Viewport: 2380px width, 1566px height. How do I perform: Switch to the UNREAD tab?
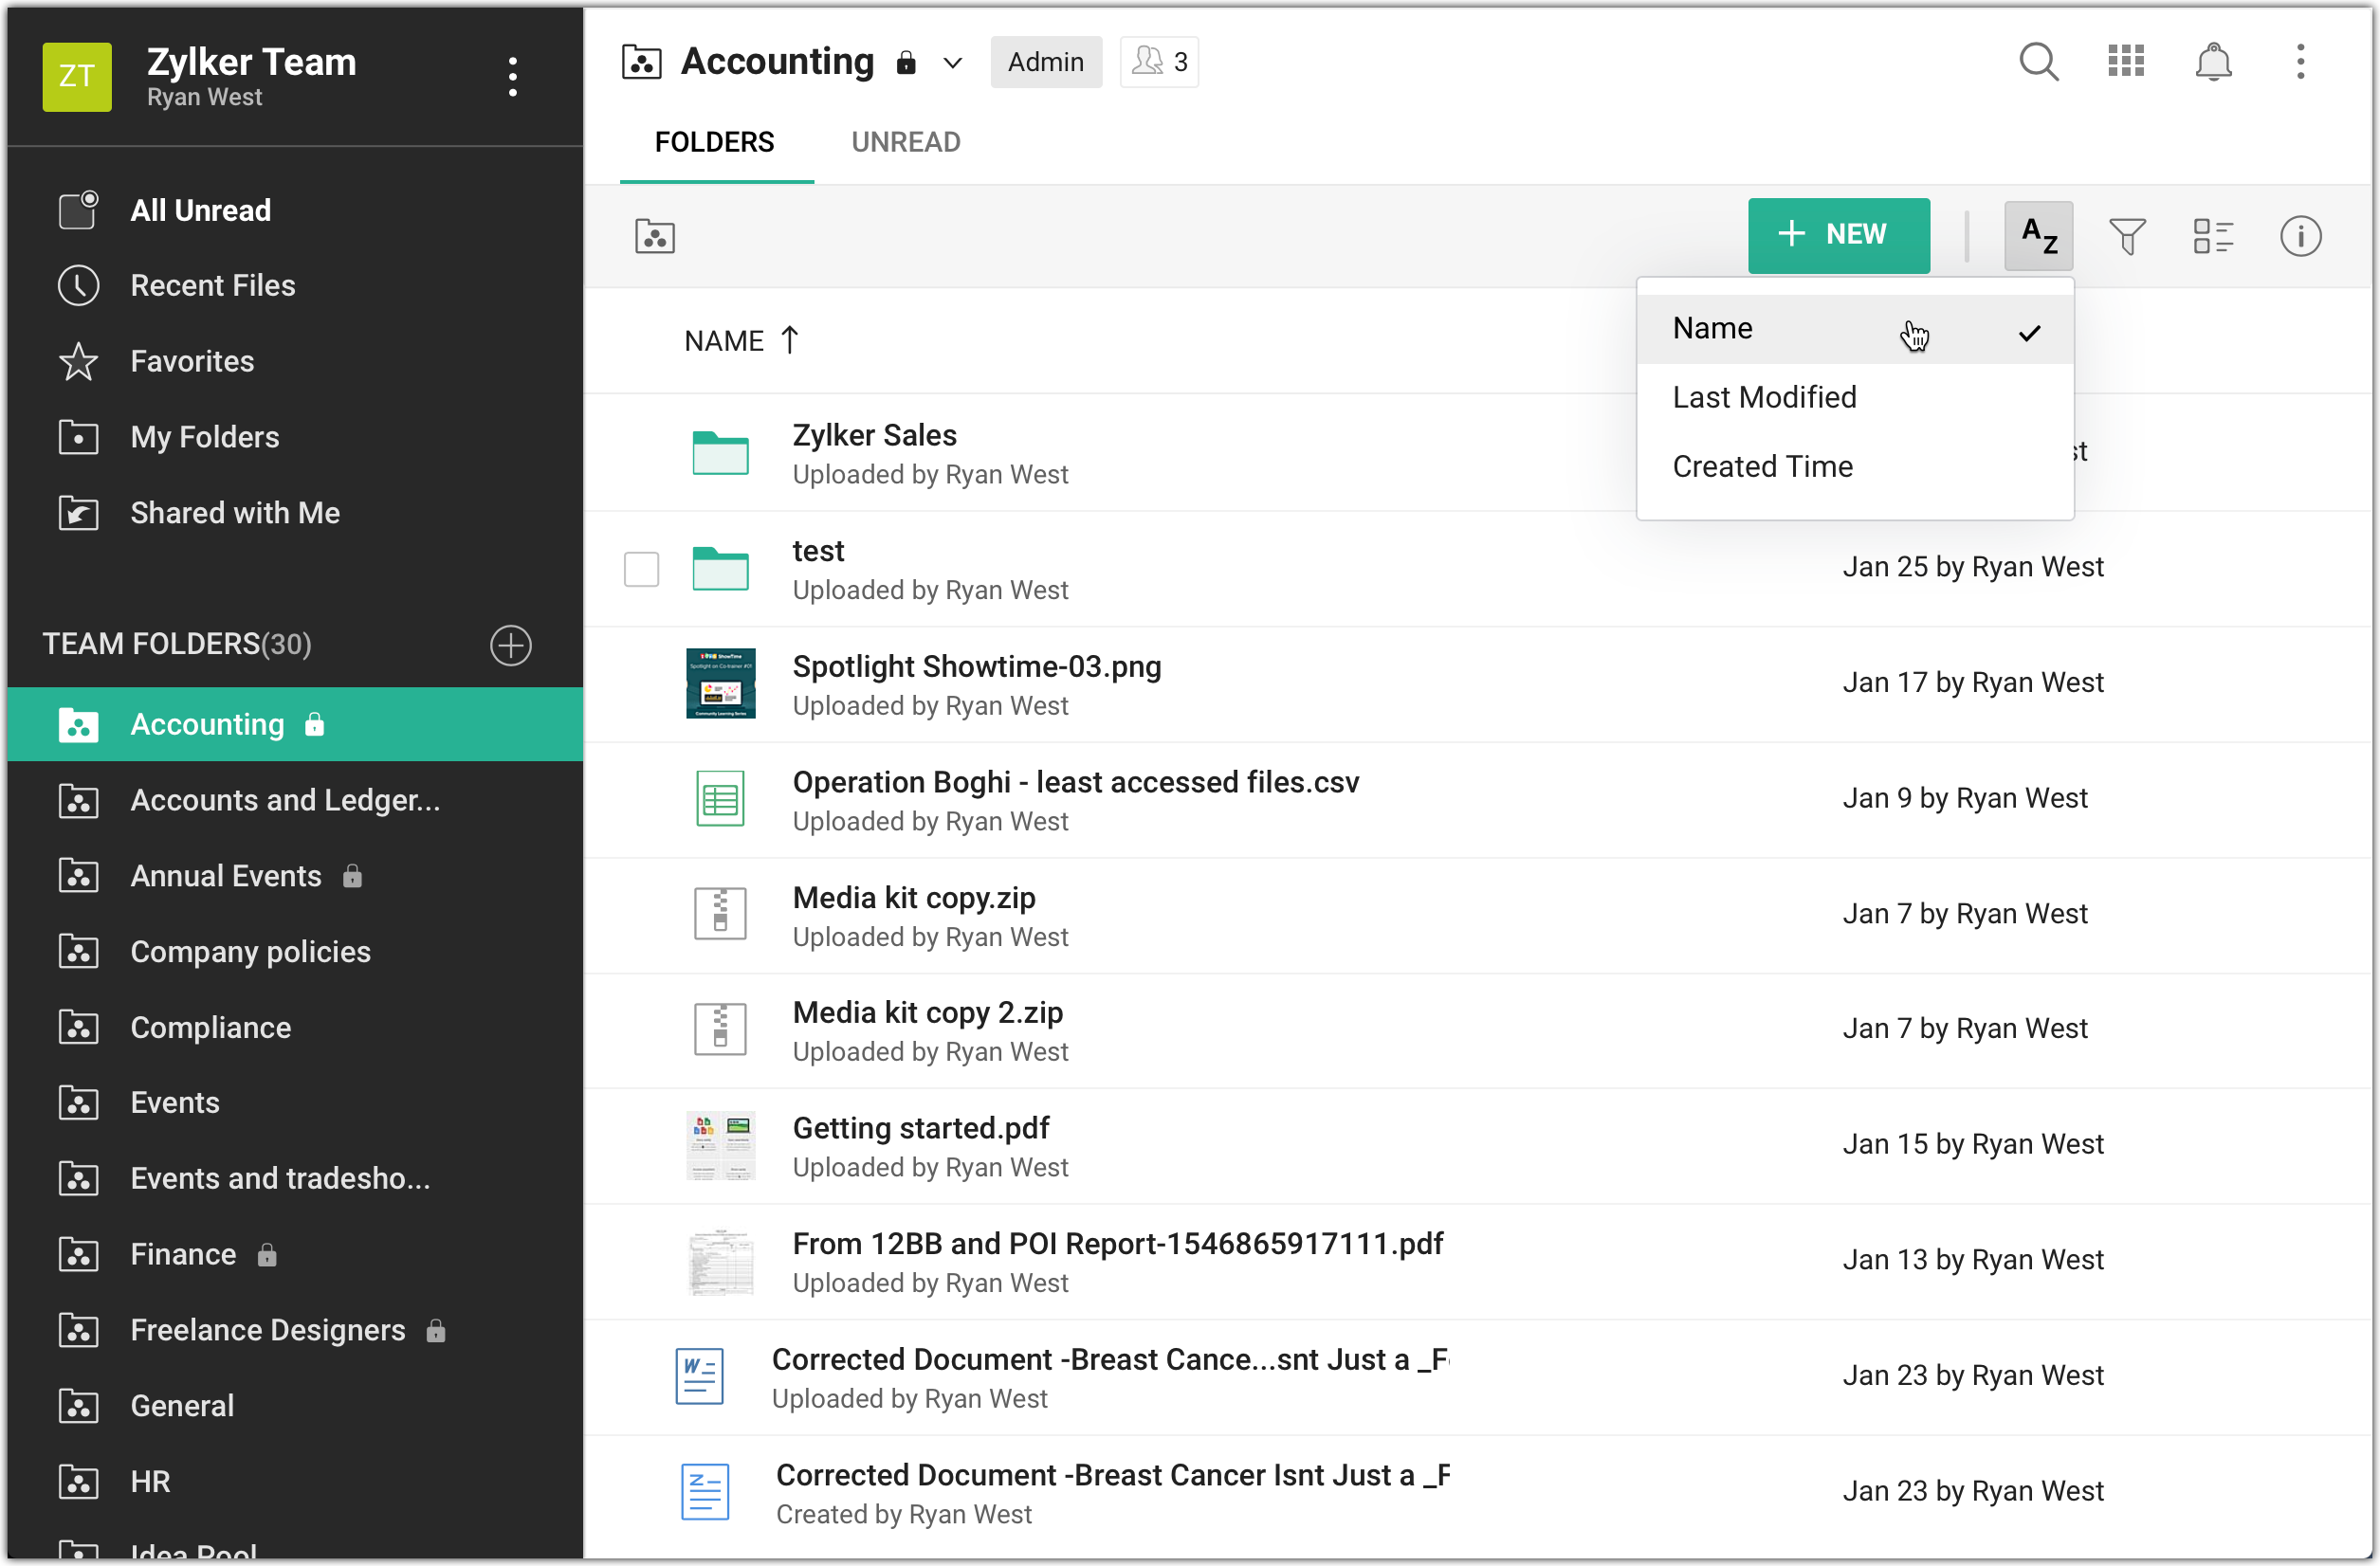point(905,142)
